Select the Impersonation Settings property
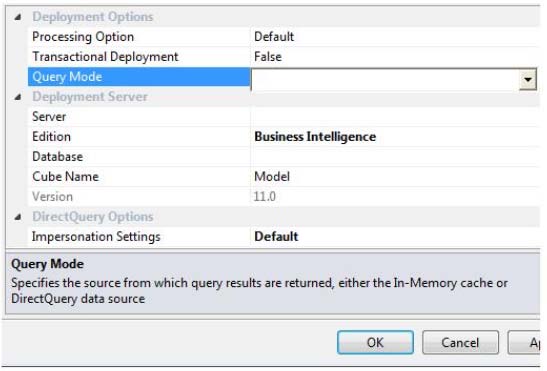 tap(96, 237)
